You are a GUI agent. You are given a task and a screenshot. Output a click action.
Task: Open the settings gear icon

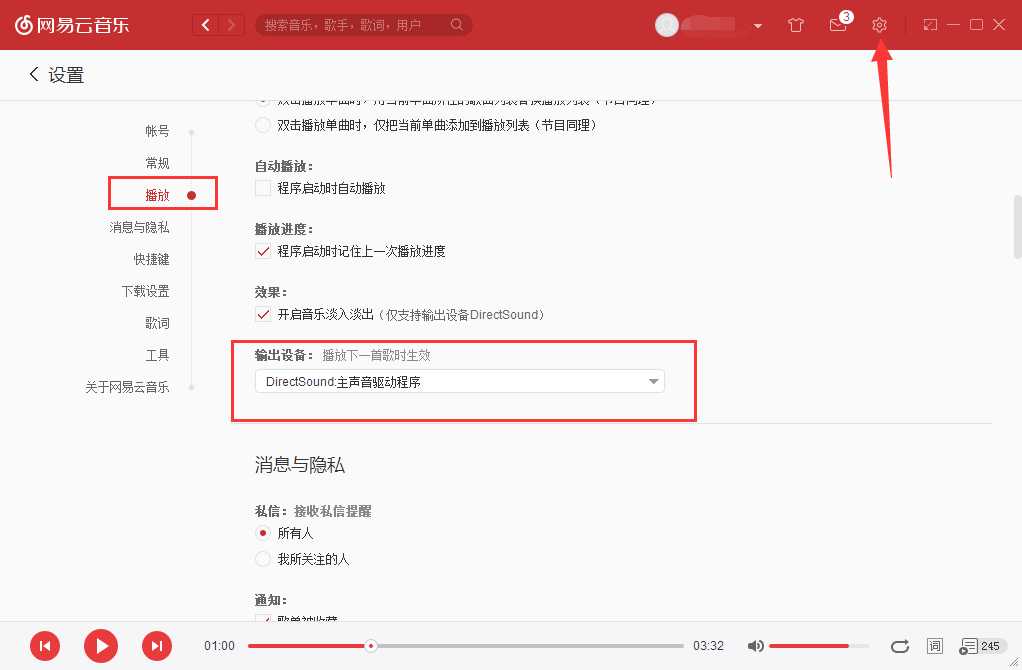pos(879,24)
